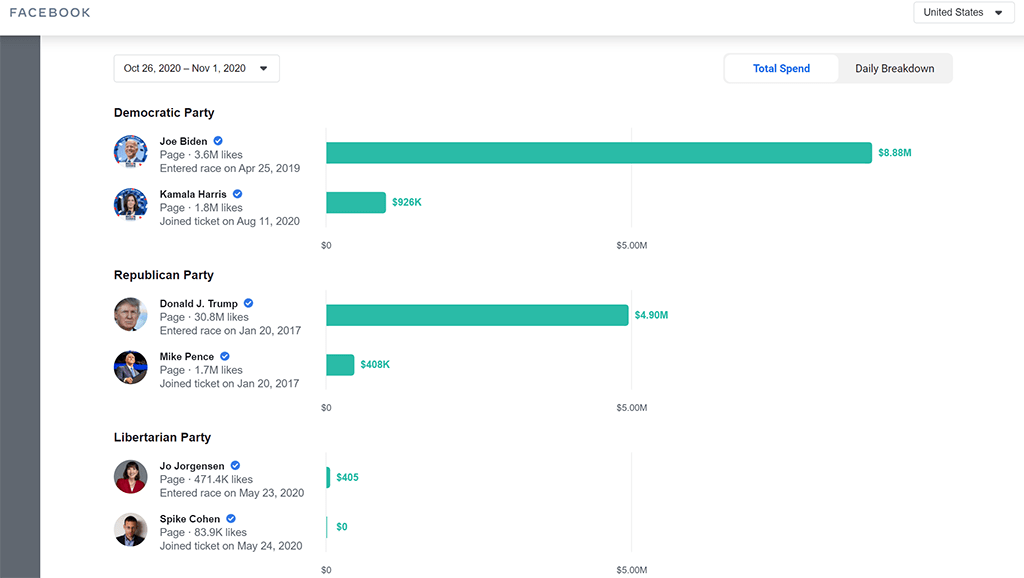
Task: Click the $8.88M spend value label
Action: click(895, 153)
